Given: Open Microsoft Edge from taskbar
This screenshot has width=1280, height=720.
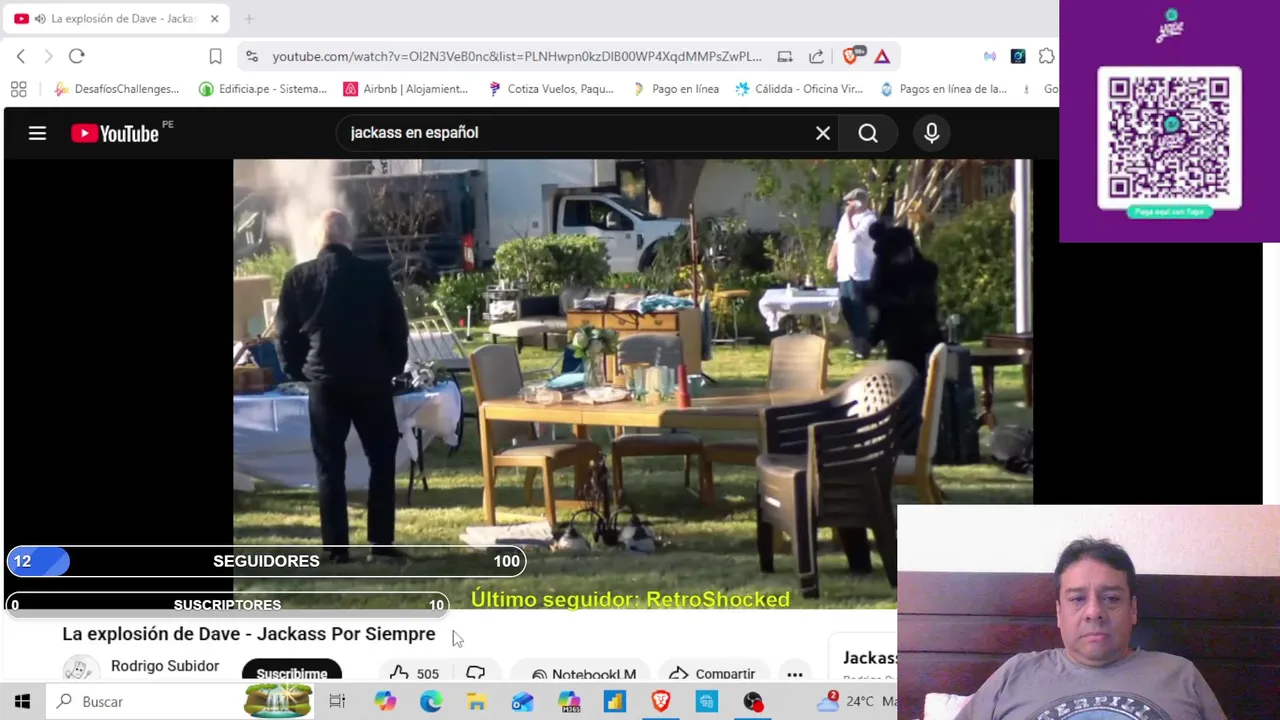Looking at the screenshot, I should pyautogui.click(x=431, y=702).
